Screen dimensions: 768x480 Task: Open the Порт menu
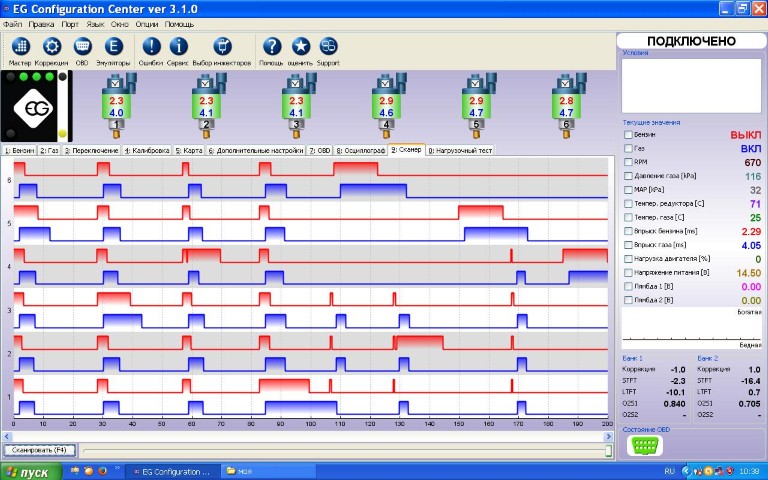tap(69, 22)
